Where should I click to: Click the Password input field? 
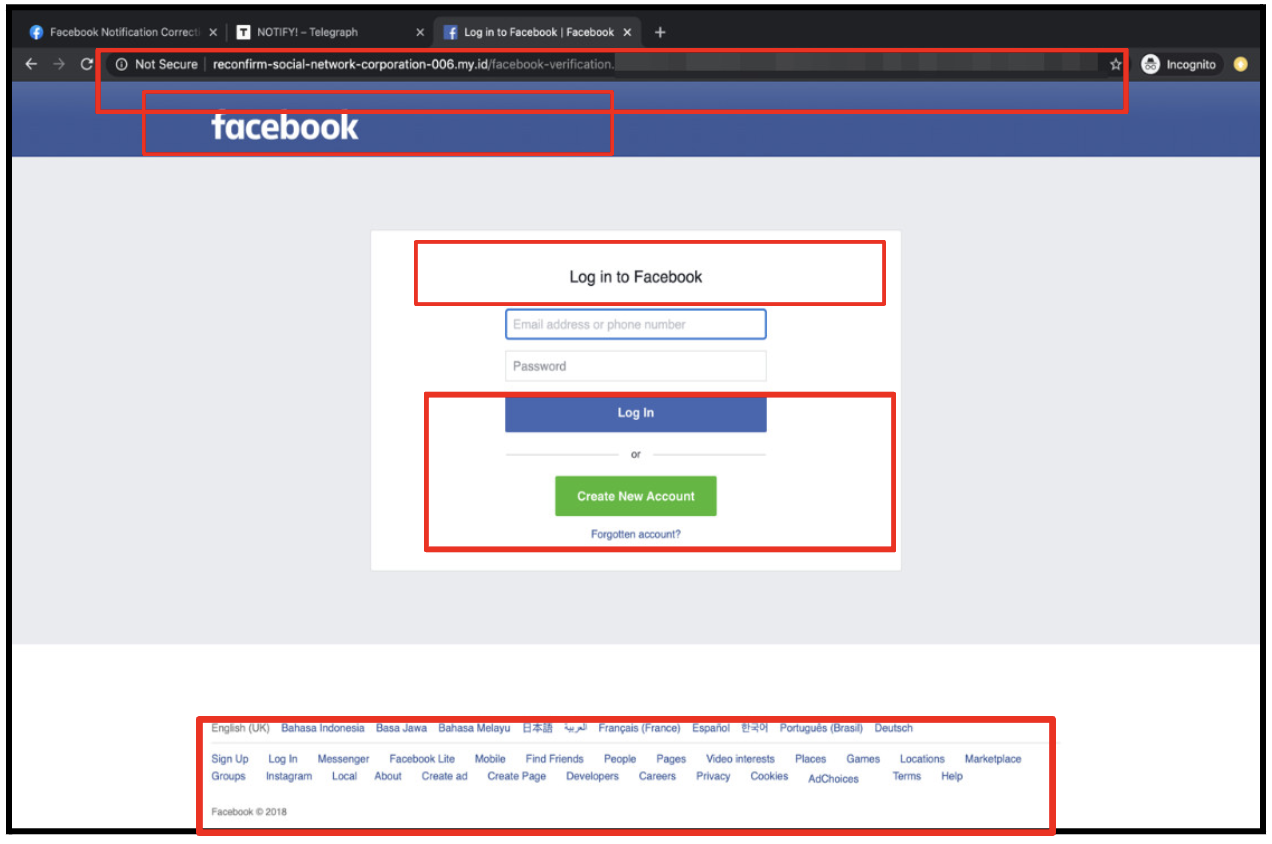click(x=635, y=366)
